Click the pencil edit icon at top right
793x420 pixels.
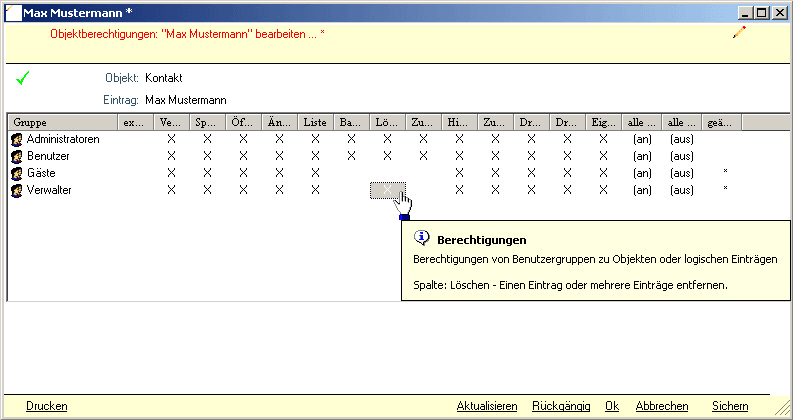[x=739, y=33]
